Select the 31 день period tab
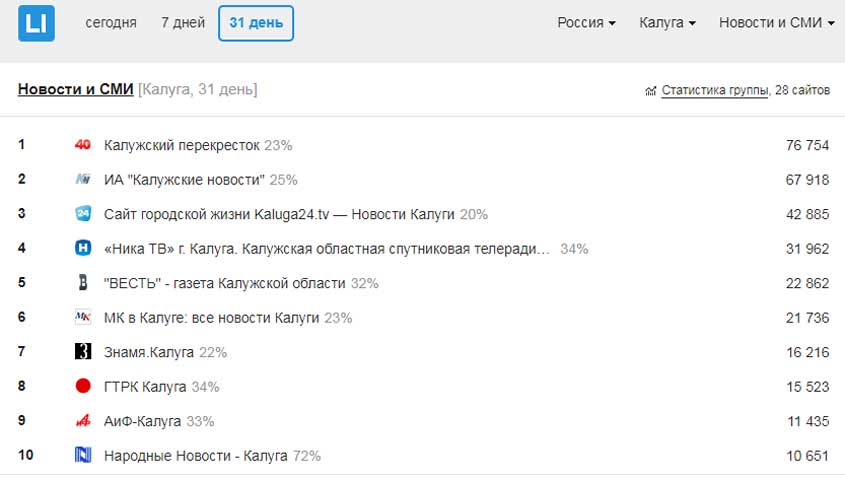This screenshot has height=479, width=845. pos(256,23)
